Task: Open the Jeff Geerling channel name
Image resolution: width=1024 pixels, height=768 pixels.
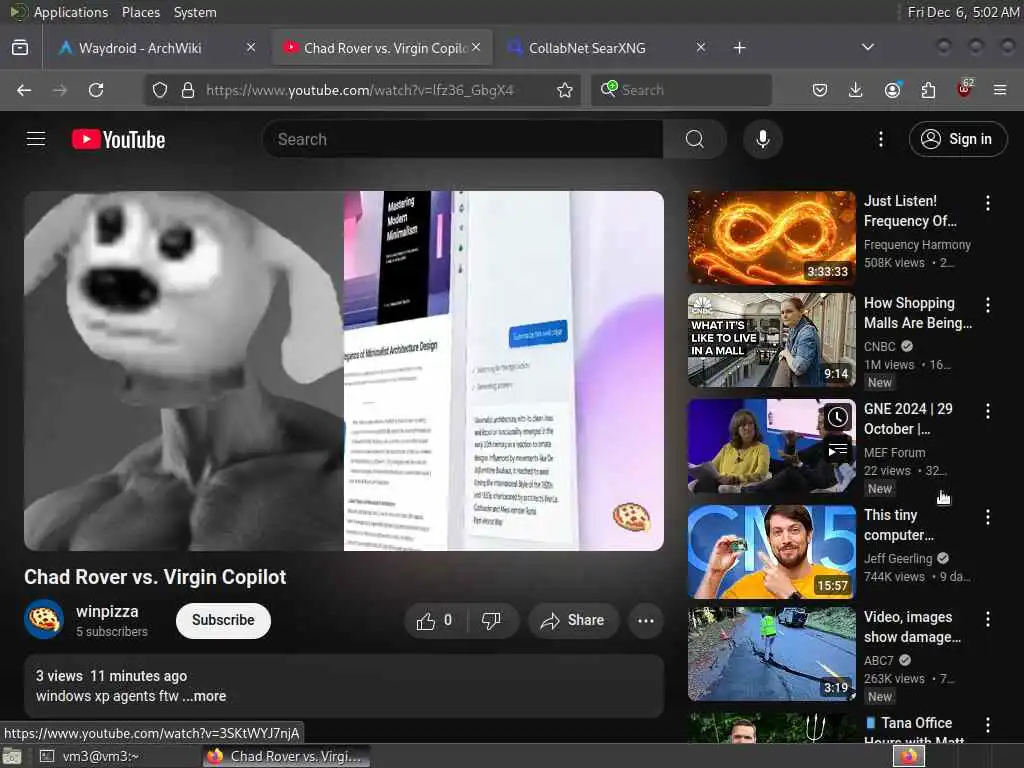Action: (898, 558)
